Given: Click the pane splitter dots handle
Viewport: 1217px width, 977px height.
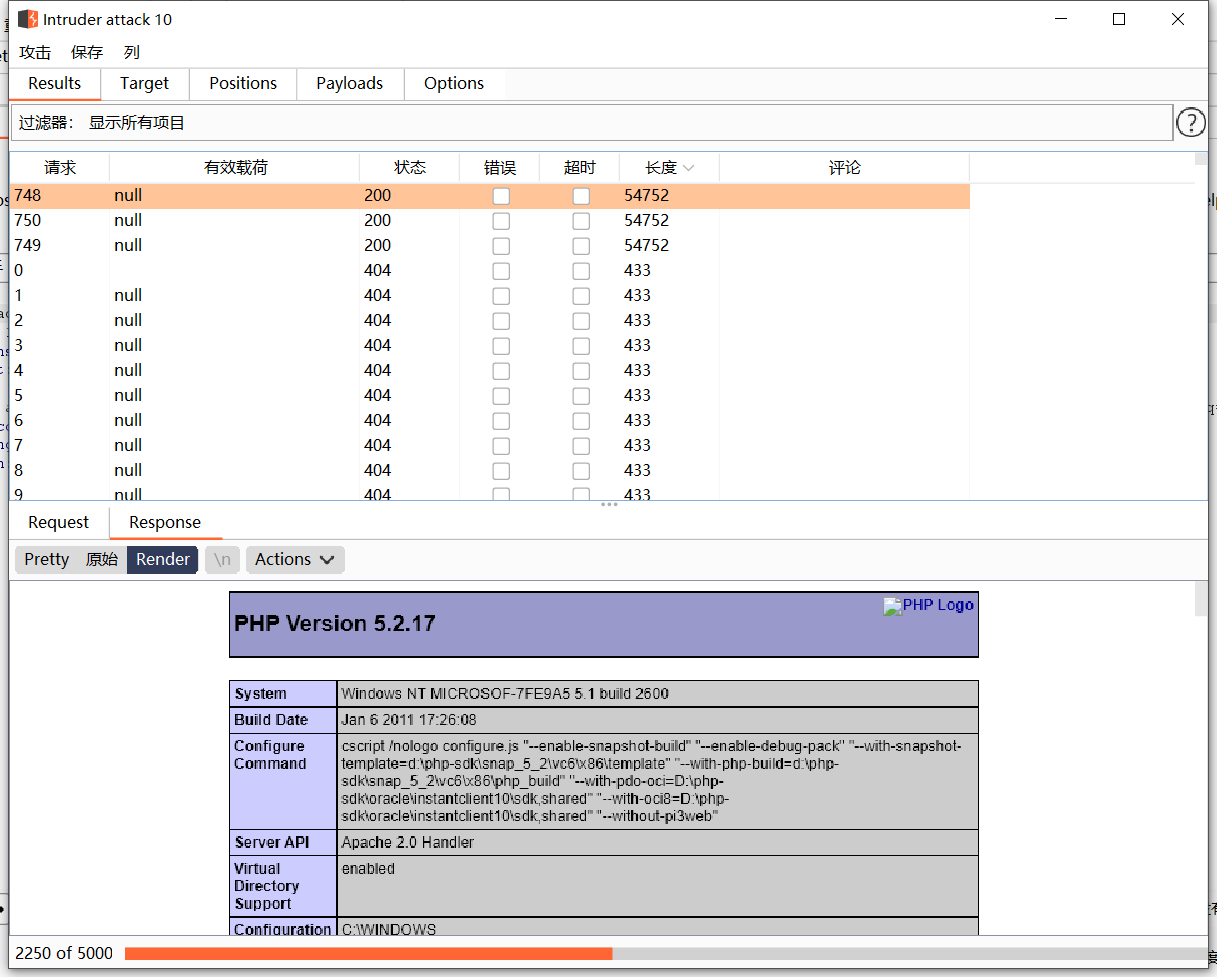Looking at the screenshot, I should pyautogui.click(x=609, y=504).
